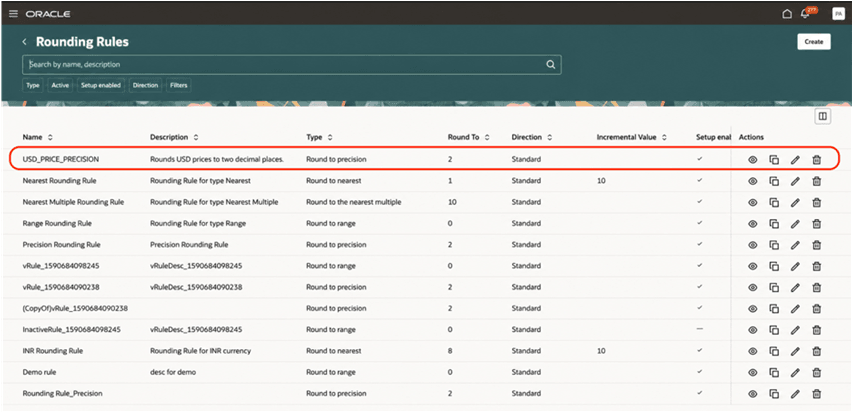The width and height of the screenshot is (854, 414).
Task: Click 'Rounding Rule for INR currency' description
Action: pos(200,351)
